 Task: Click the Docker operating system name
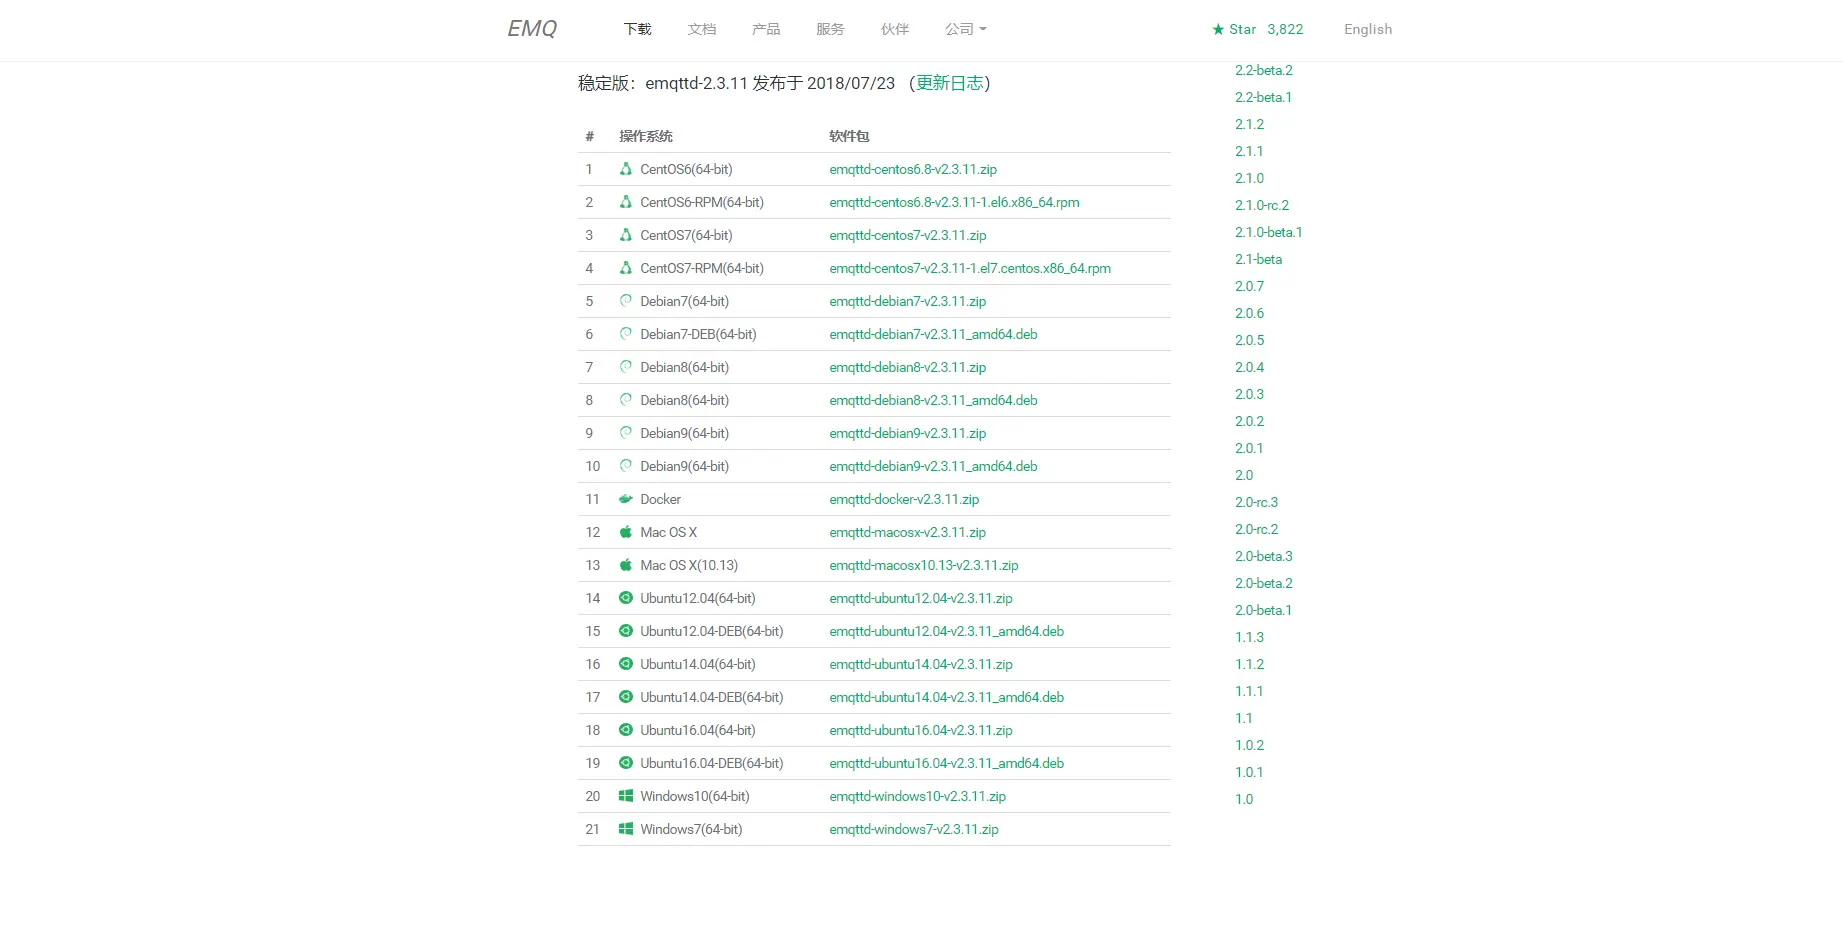660,499
